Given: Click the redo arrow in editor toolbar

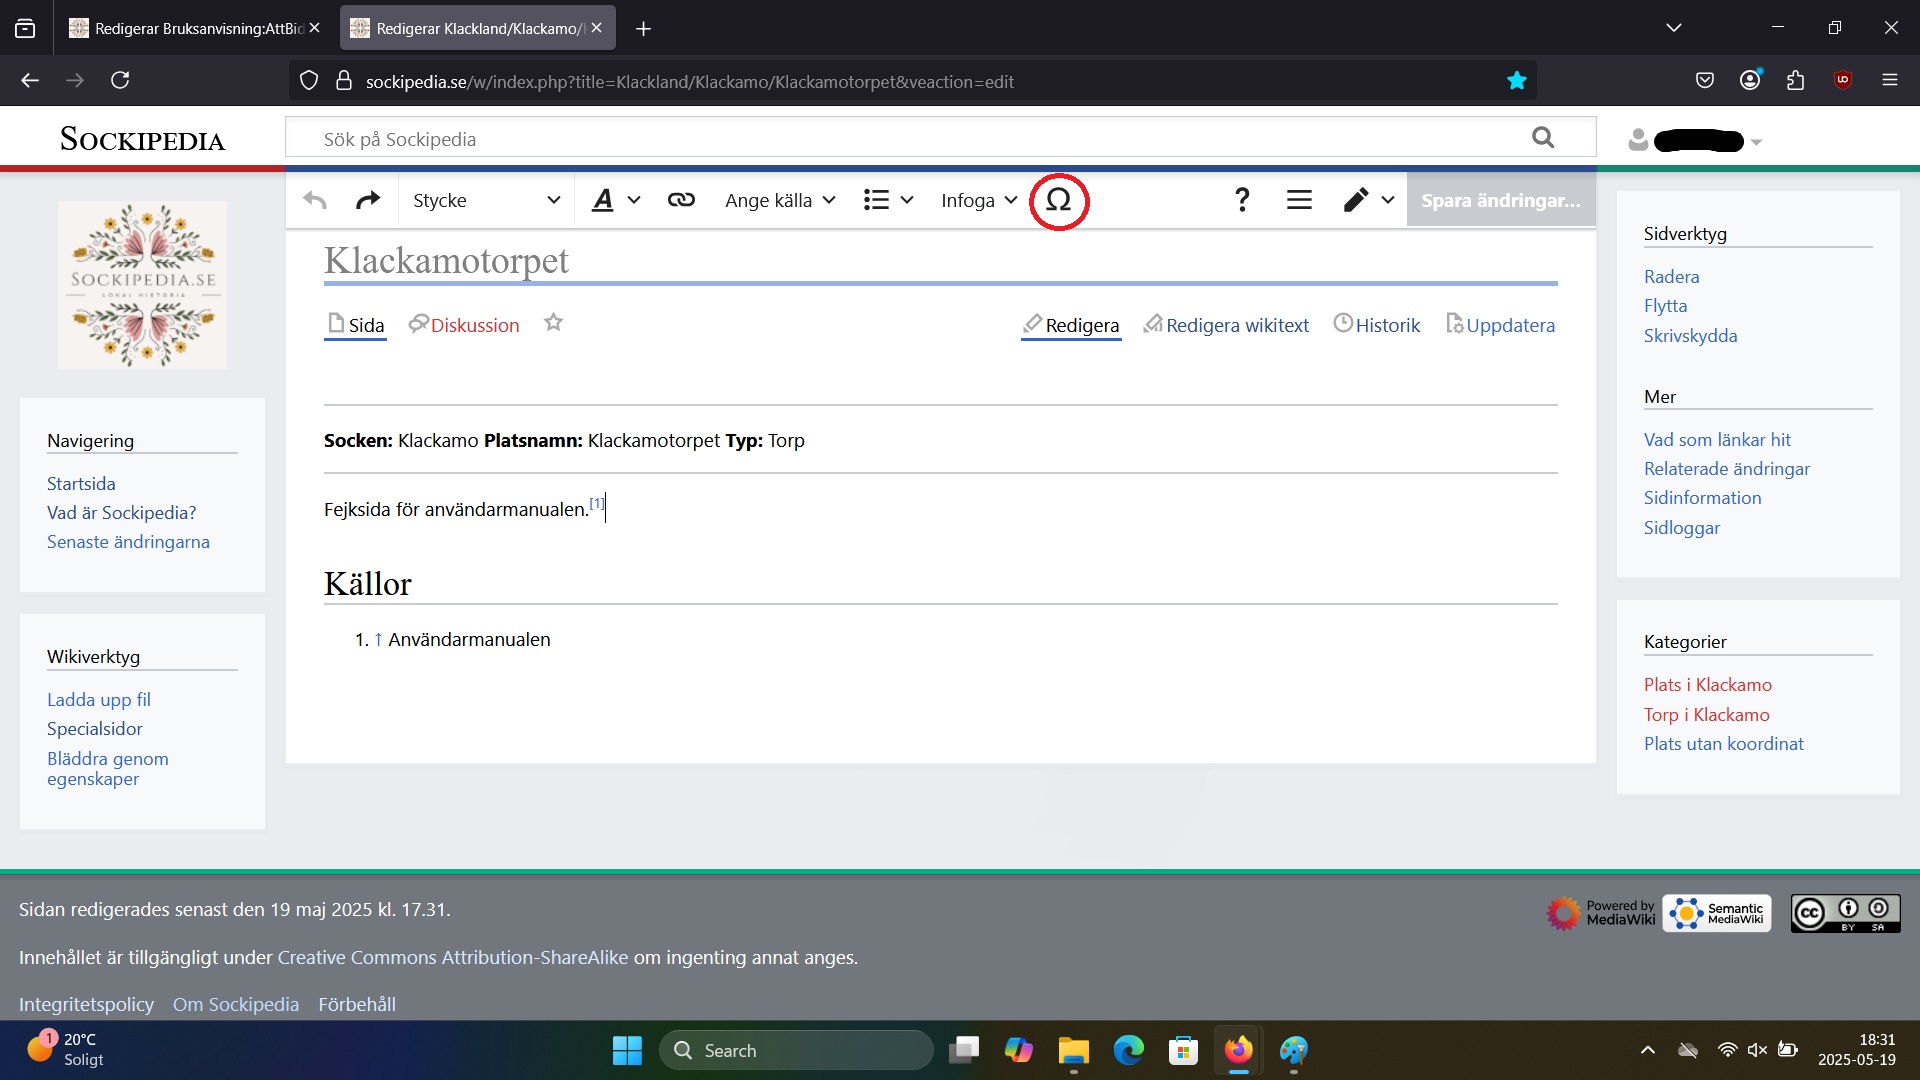Looking at the screenshot, I should point(368,200).
